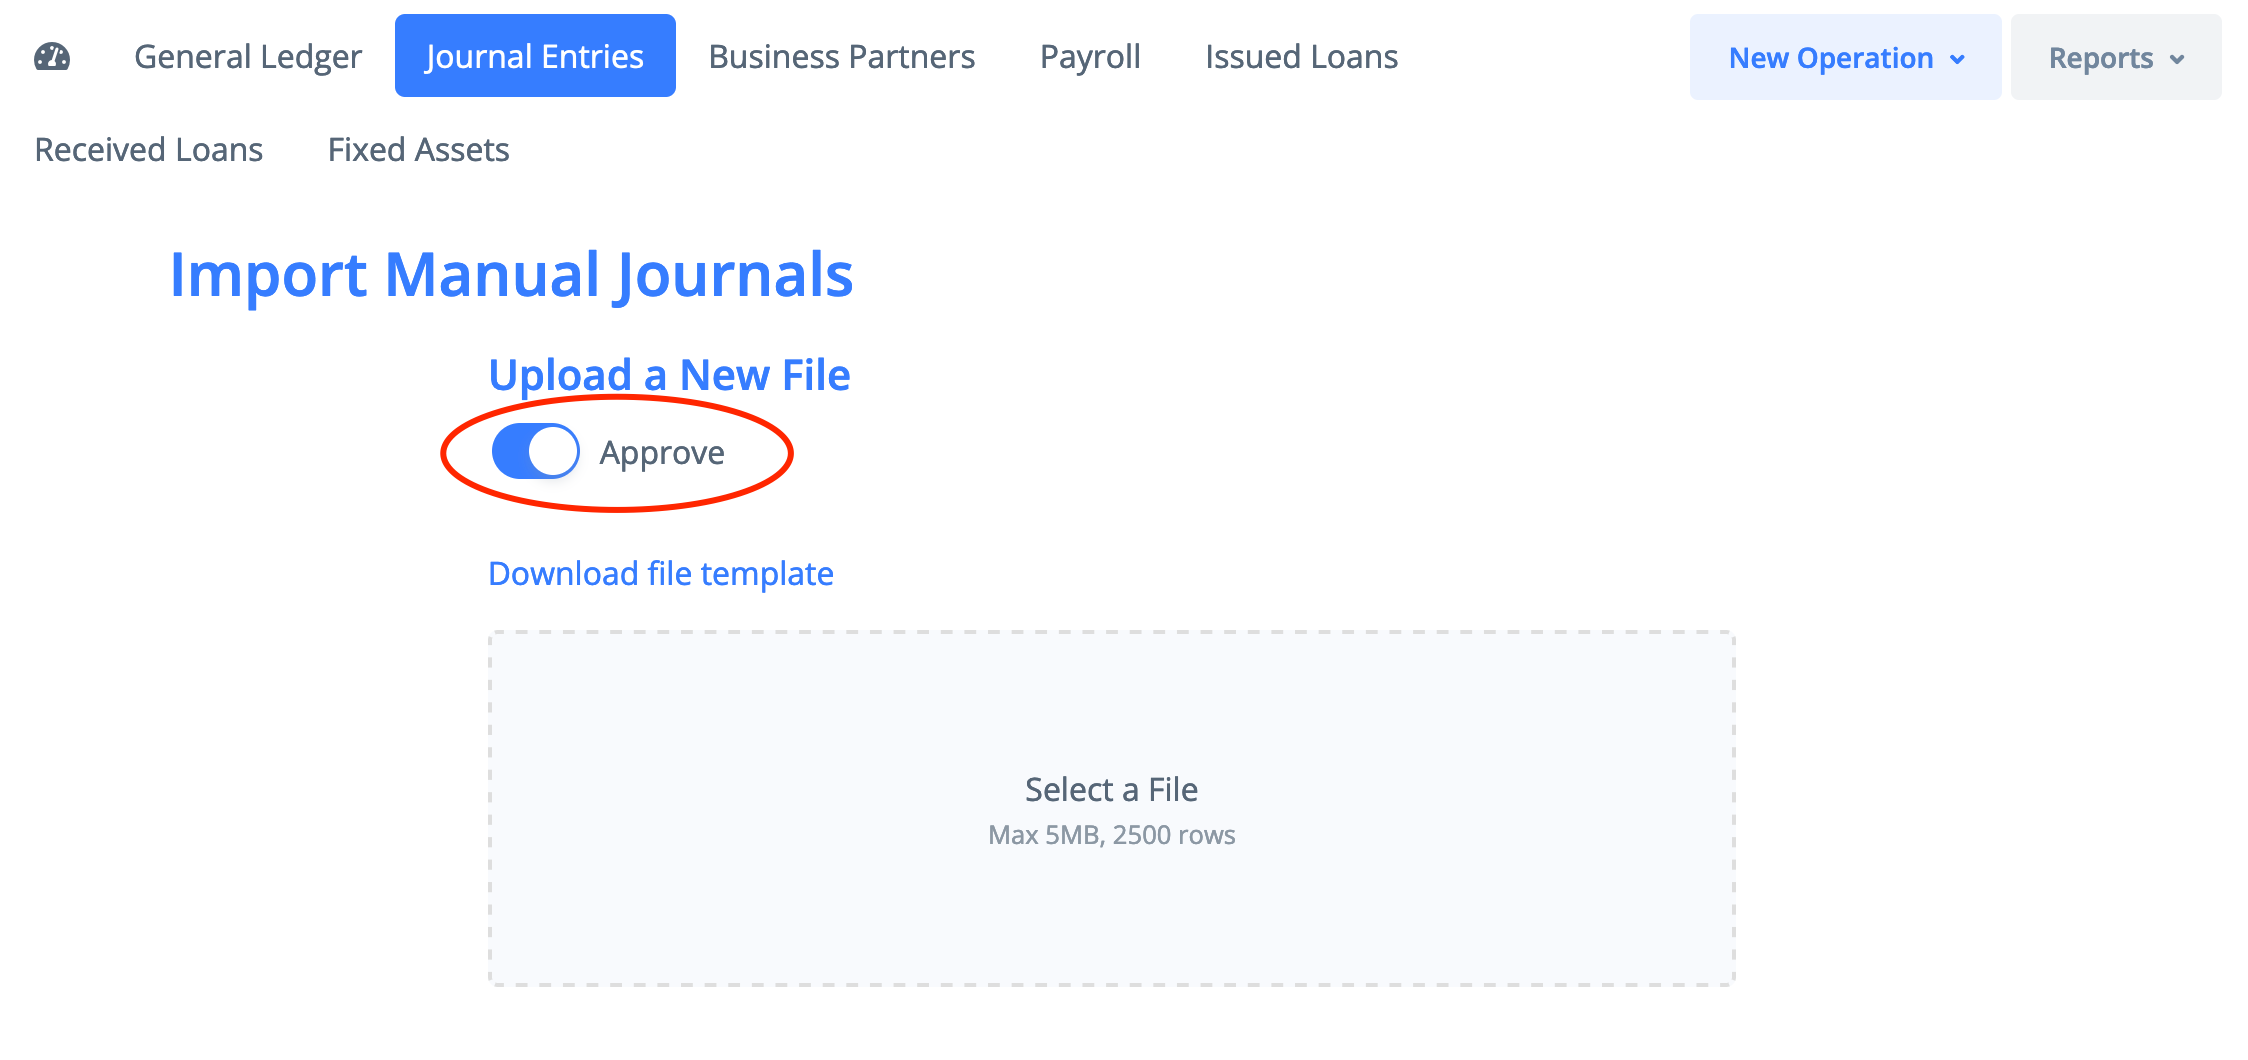Download the file template link
Image resolution: width=2248 pixels, height=1060 pixels.
tap(661, 573)
